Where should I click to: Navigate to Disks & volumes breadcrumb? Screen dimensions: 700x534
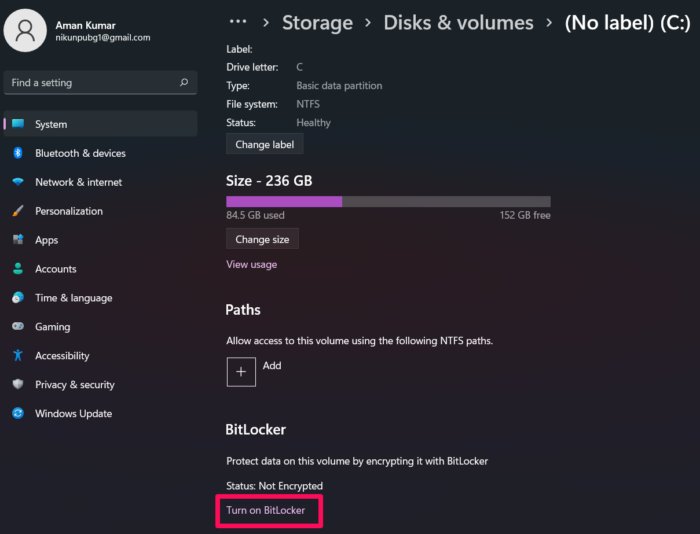click(458, 22)
